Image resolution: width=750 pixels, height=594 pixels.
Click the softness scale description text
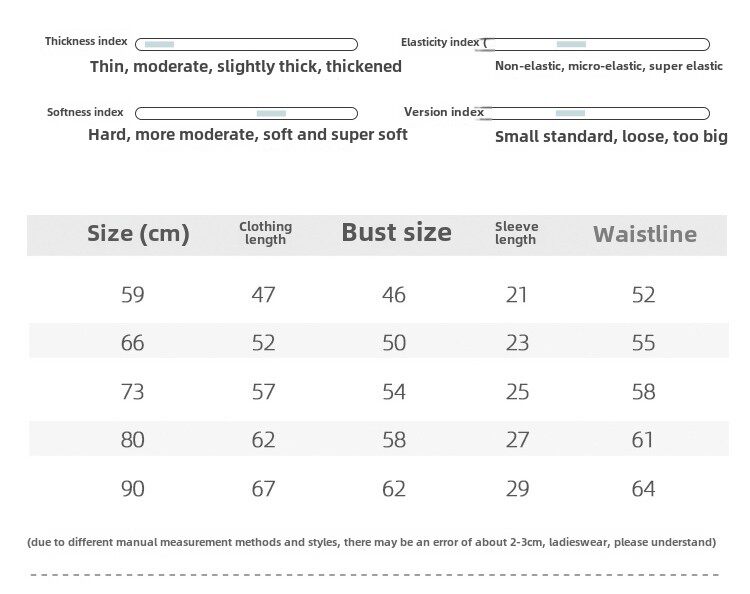click(247, 134)
